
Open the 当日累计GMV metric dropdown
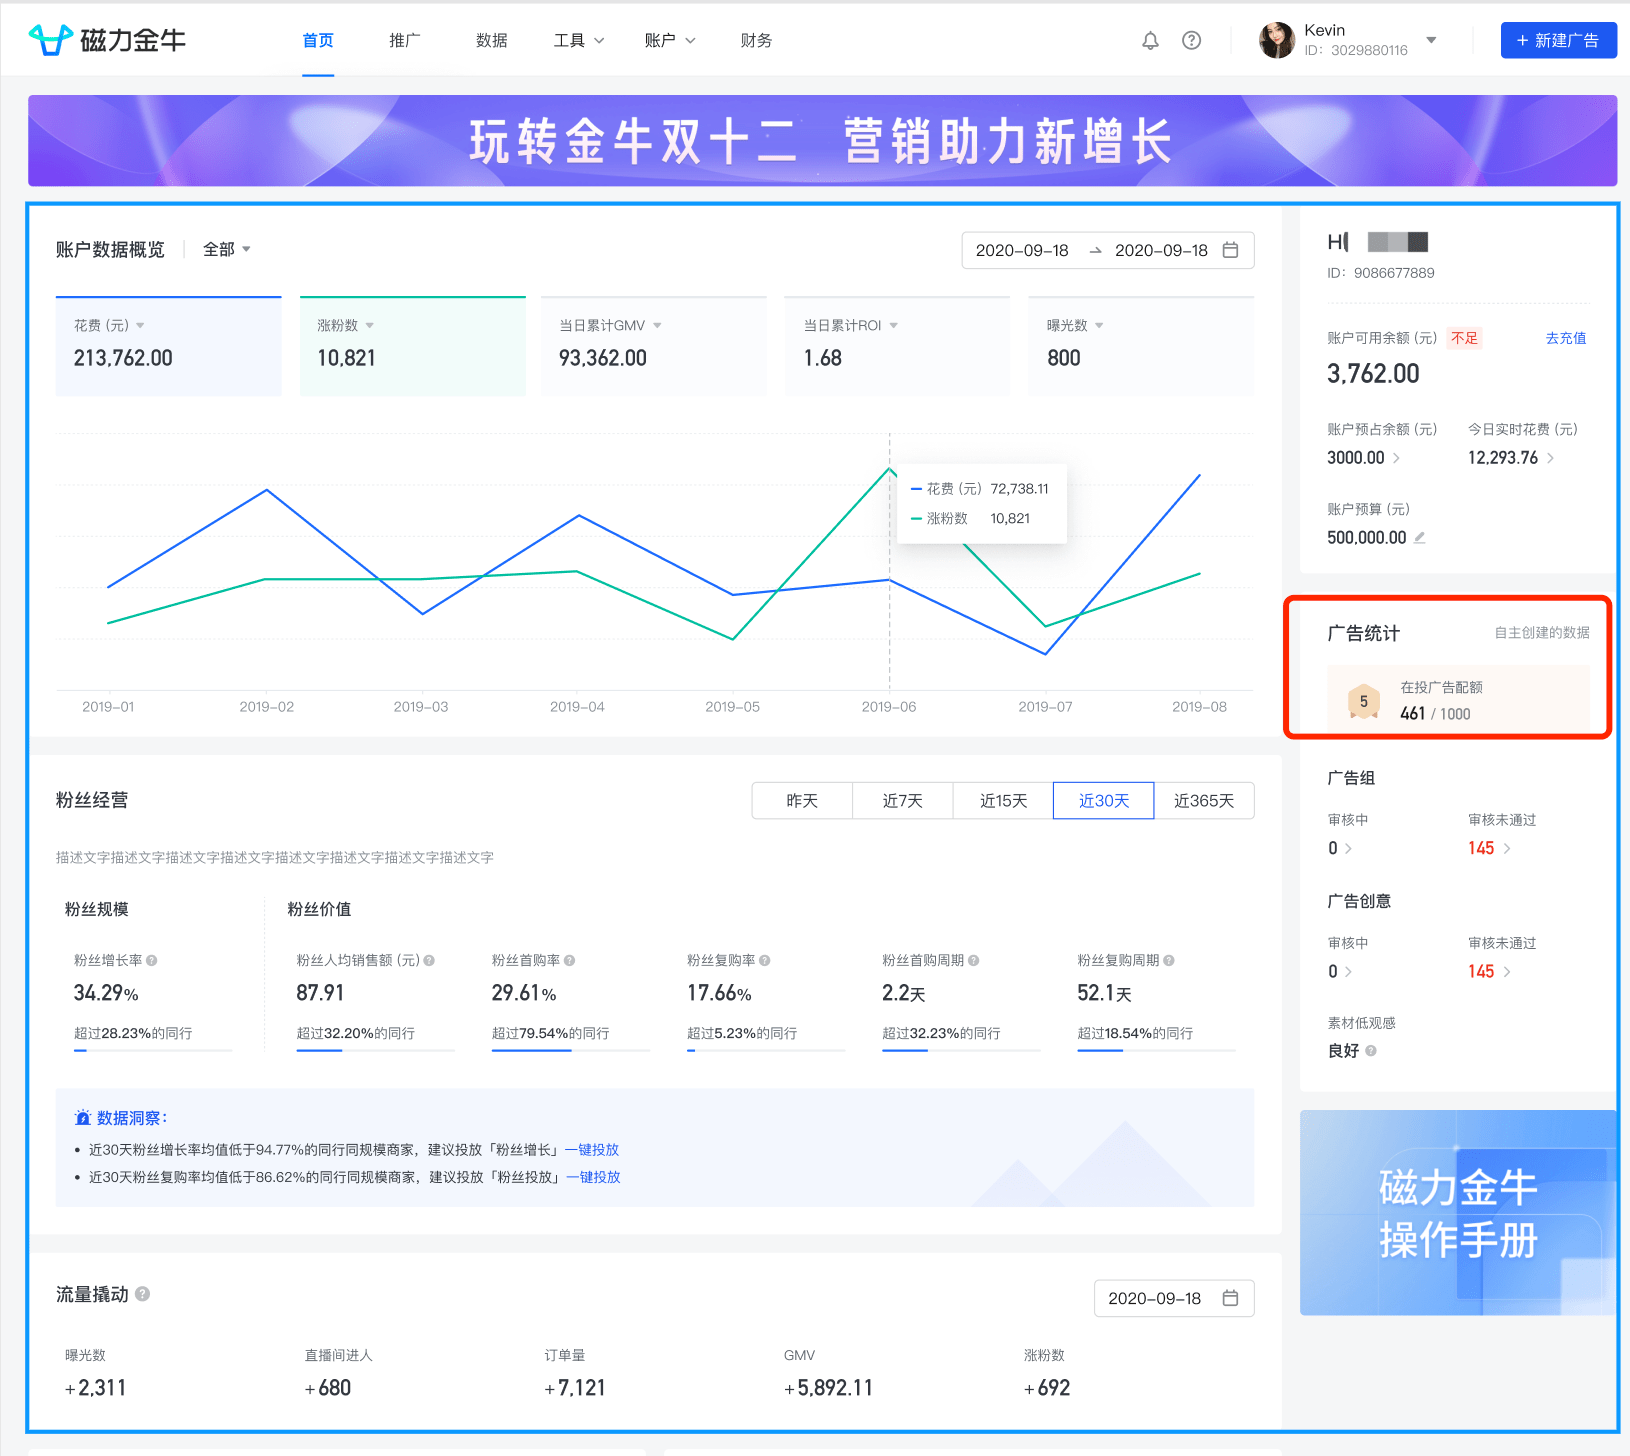(657, 326)
